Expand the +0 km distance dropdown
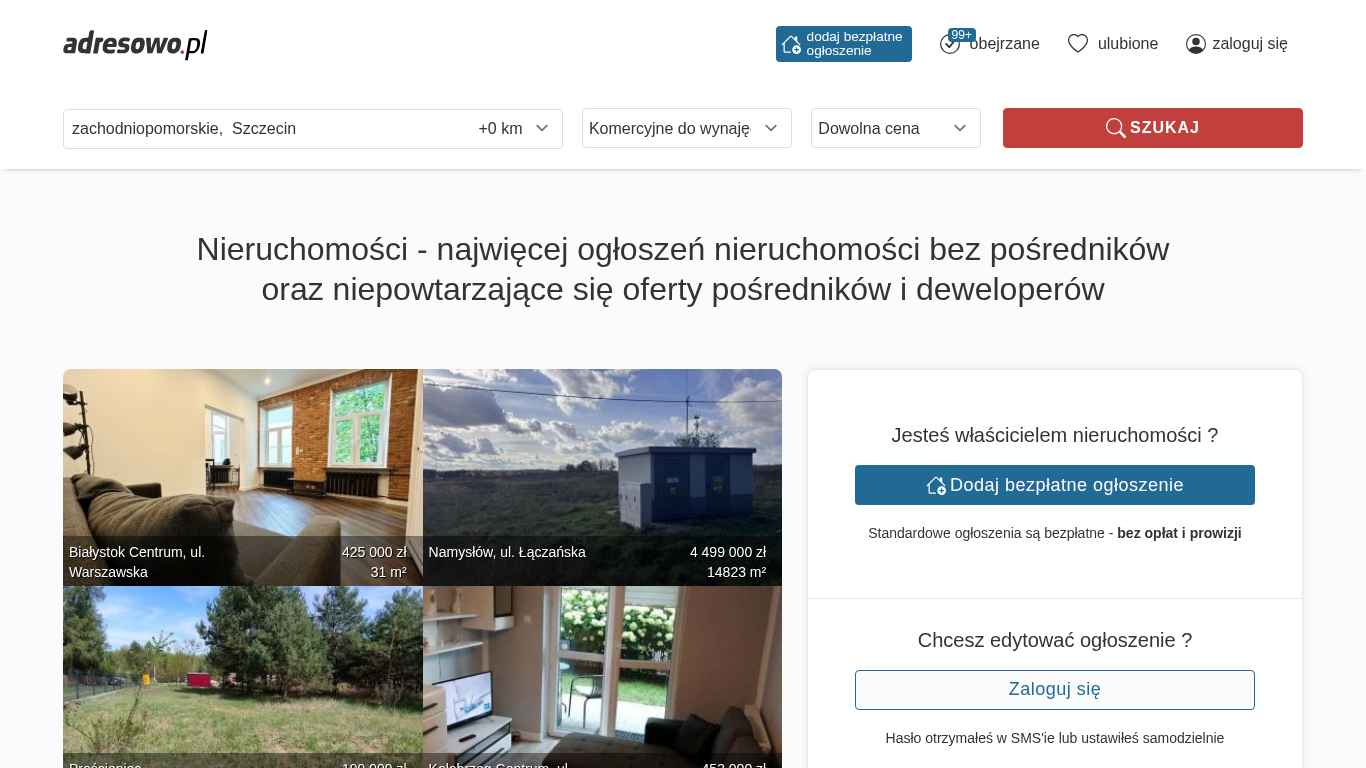The image size is (1366, 768). coord(513,128)
